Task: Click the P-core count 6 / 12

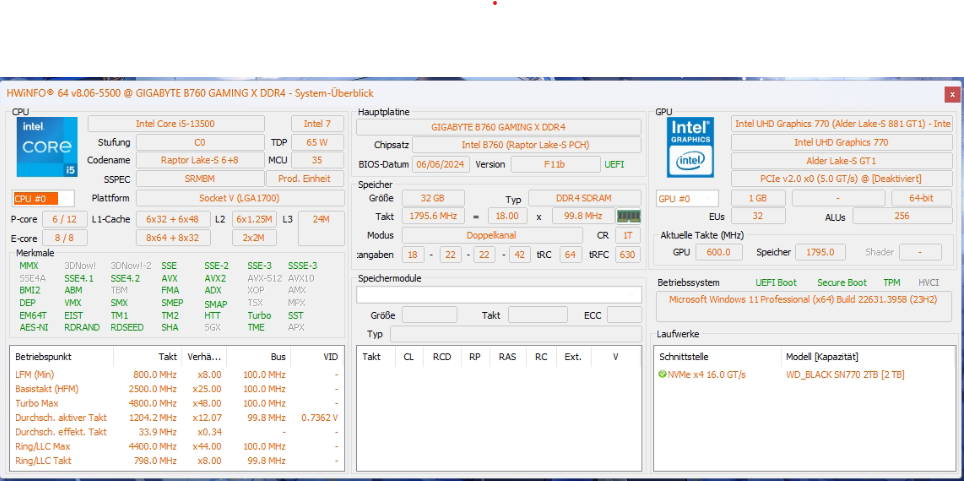Action: (x=65, y=219)
